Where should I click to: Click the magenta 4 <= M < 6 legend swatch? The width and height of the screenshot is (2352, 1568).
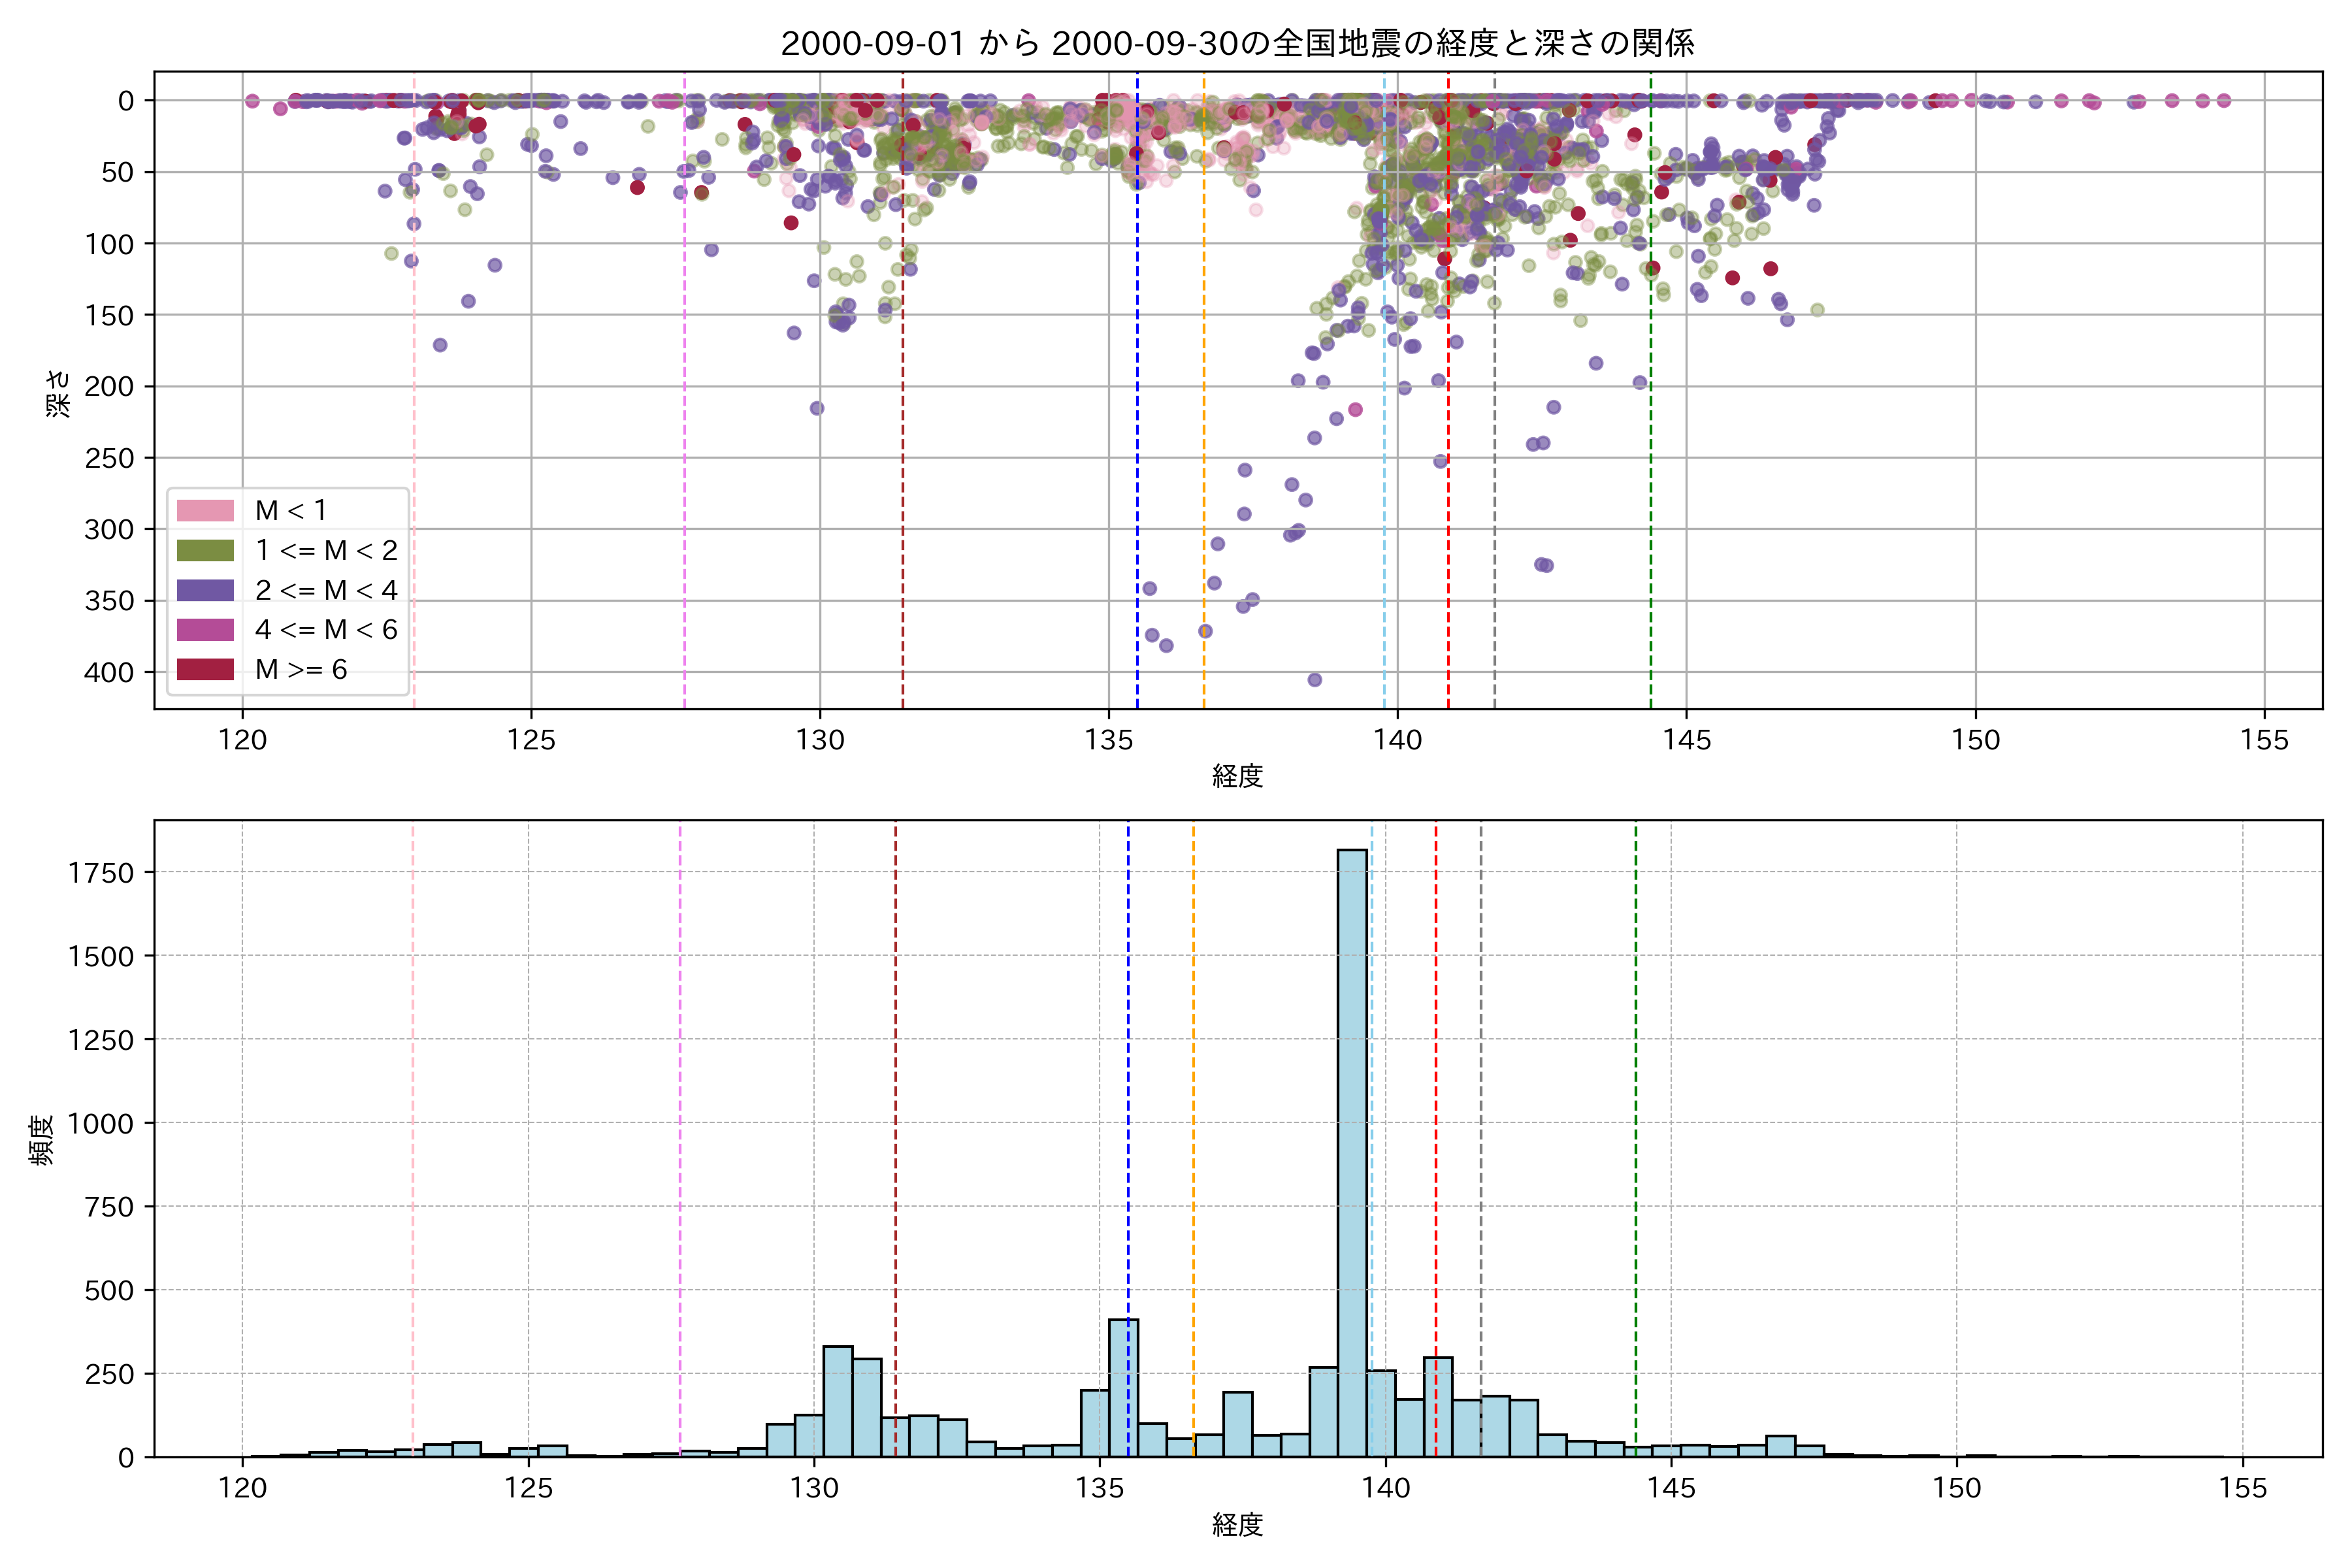tap(205, 630)
